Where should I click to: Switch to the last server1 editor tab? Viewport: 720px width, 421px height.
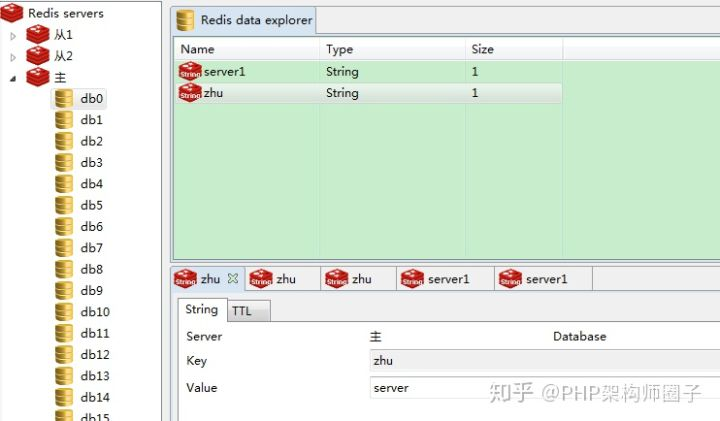pos(544,279)
